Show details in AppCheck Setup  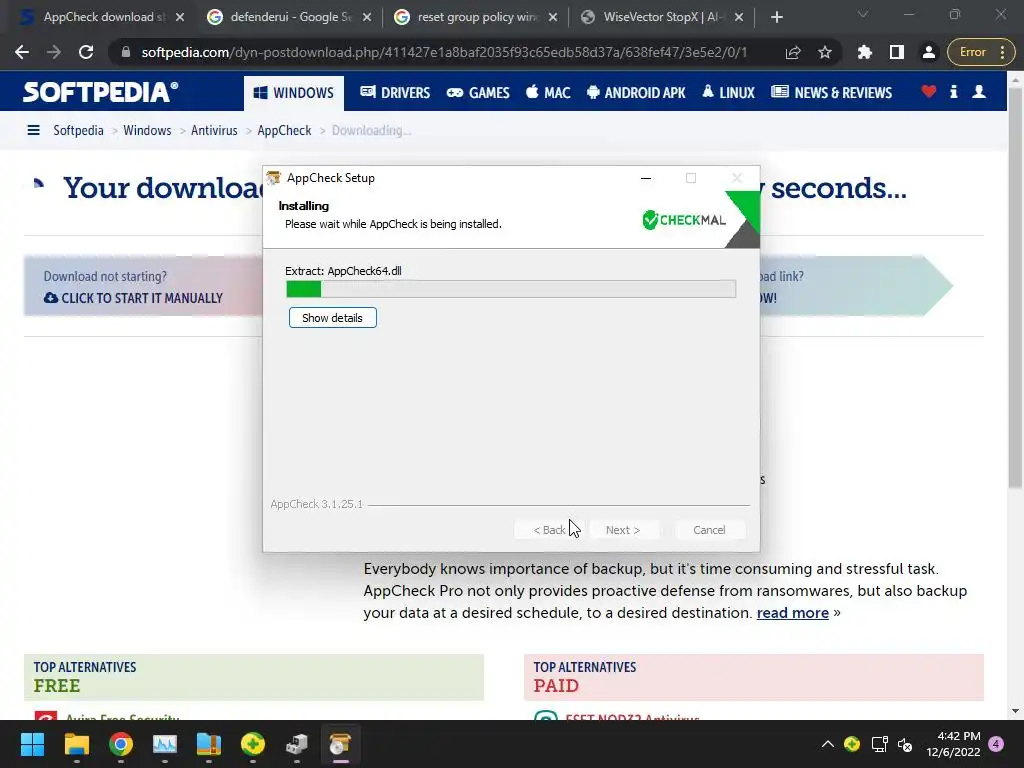(332, 318)
